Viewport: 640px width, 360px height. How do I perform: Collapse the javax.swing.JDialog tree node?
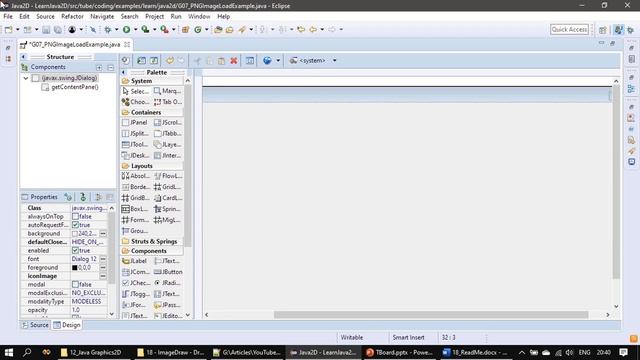26,78
